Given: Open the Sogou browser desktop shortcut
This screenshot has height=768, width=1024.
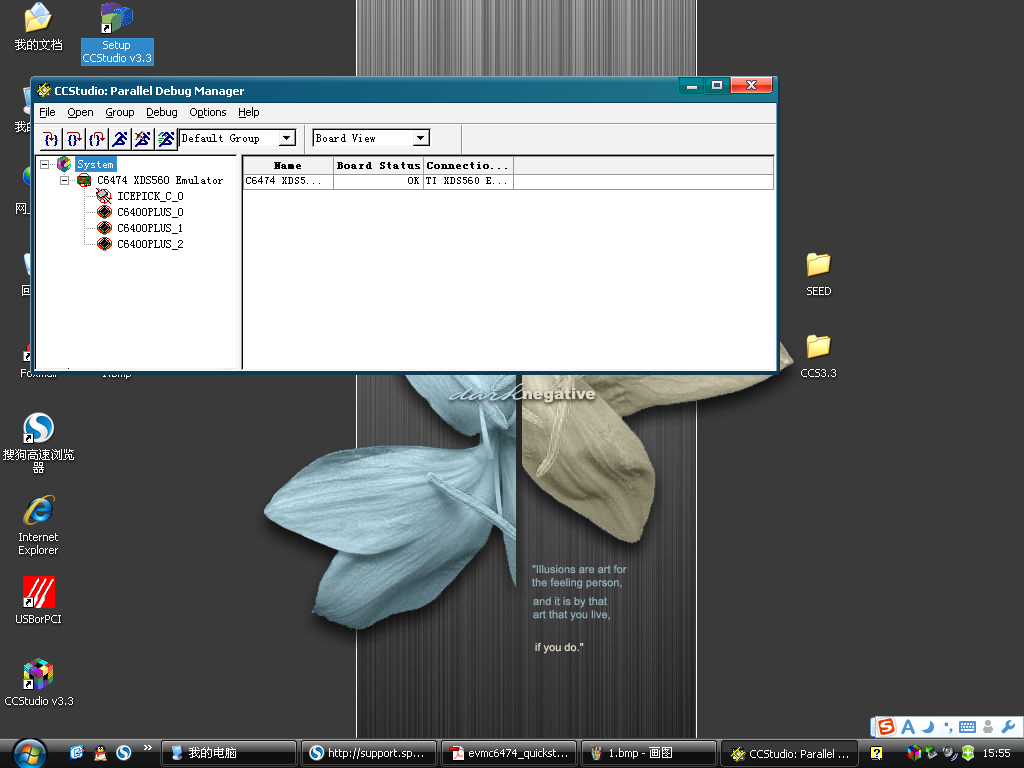Looking at the screenshot, I should (39, 443).
